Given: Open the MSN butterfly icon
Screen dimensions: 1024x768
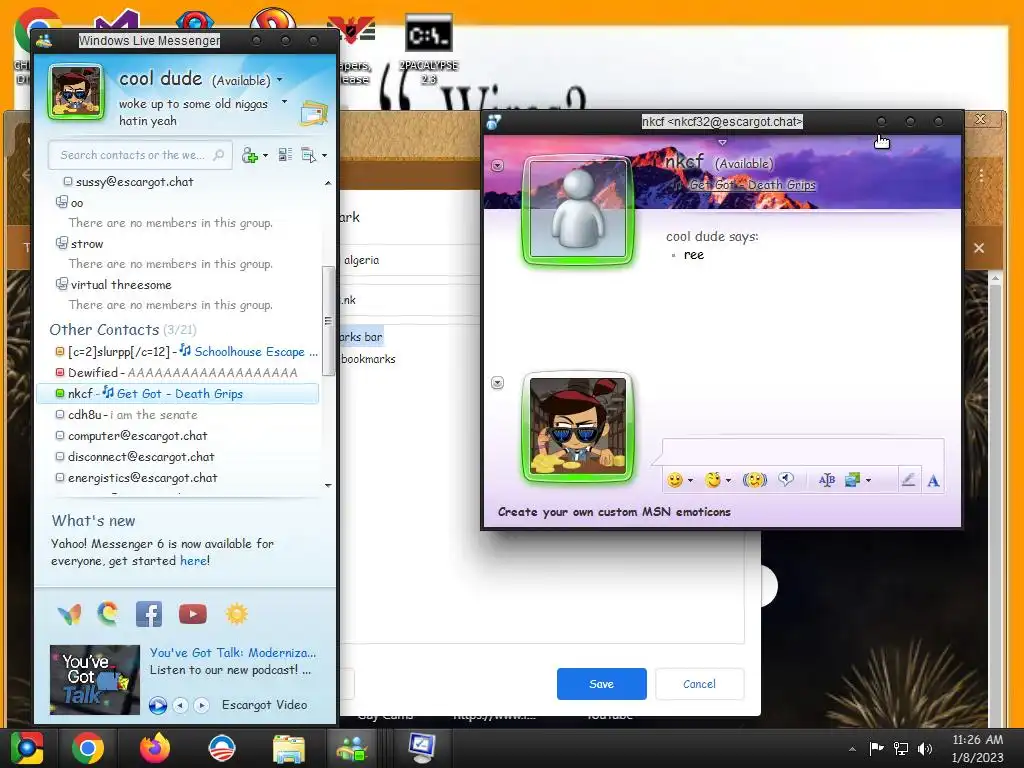Looking at the screenshot, I should [69, 614].
